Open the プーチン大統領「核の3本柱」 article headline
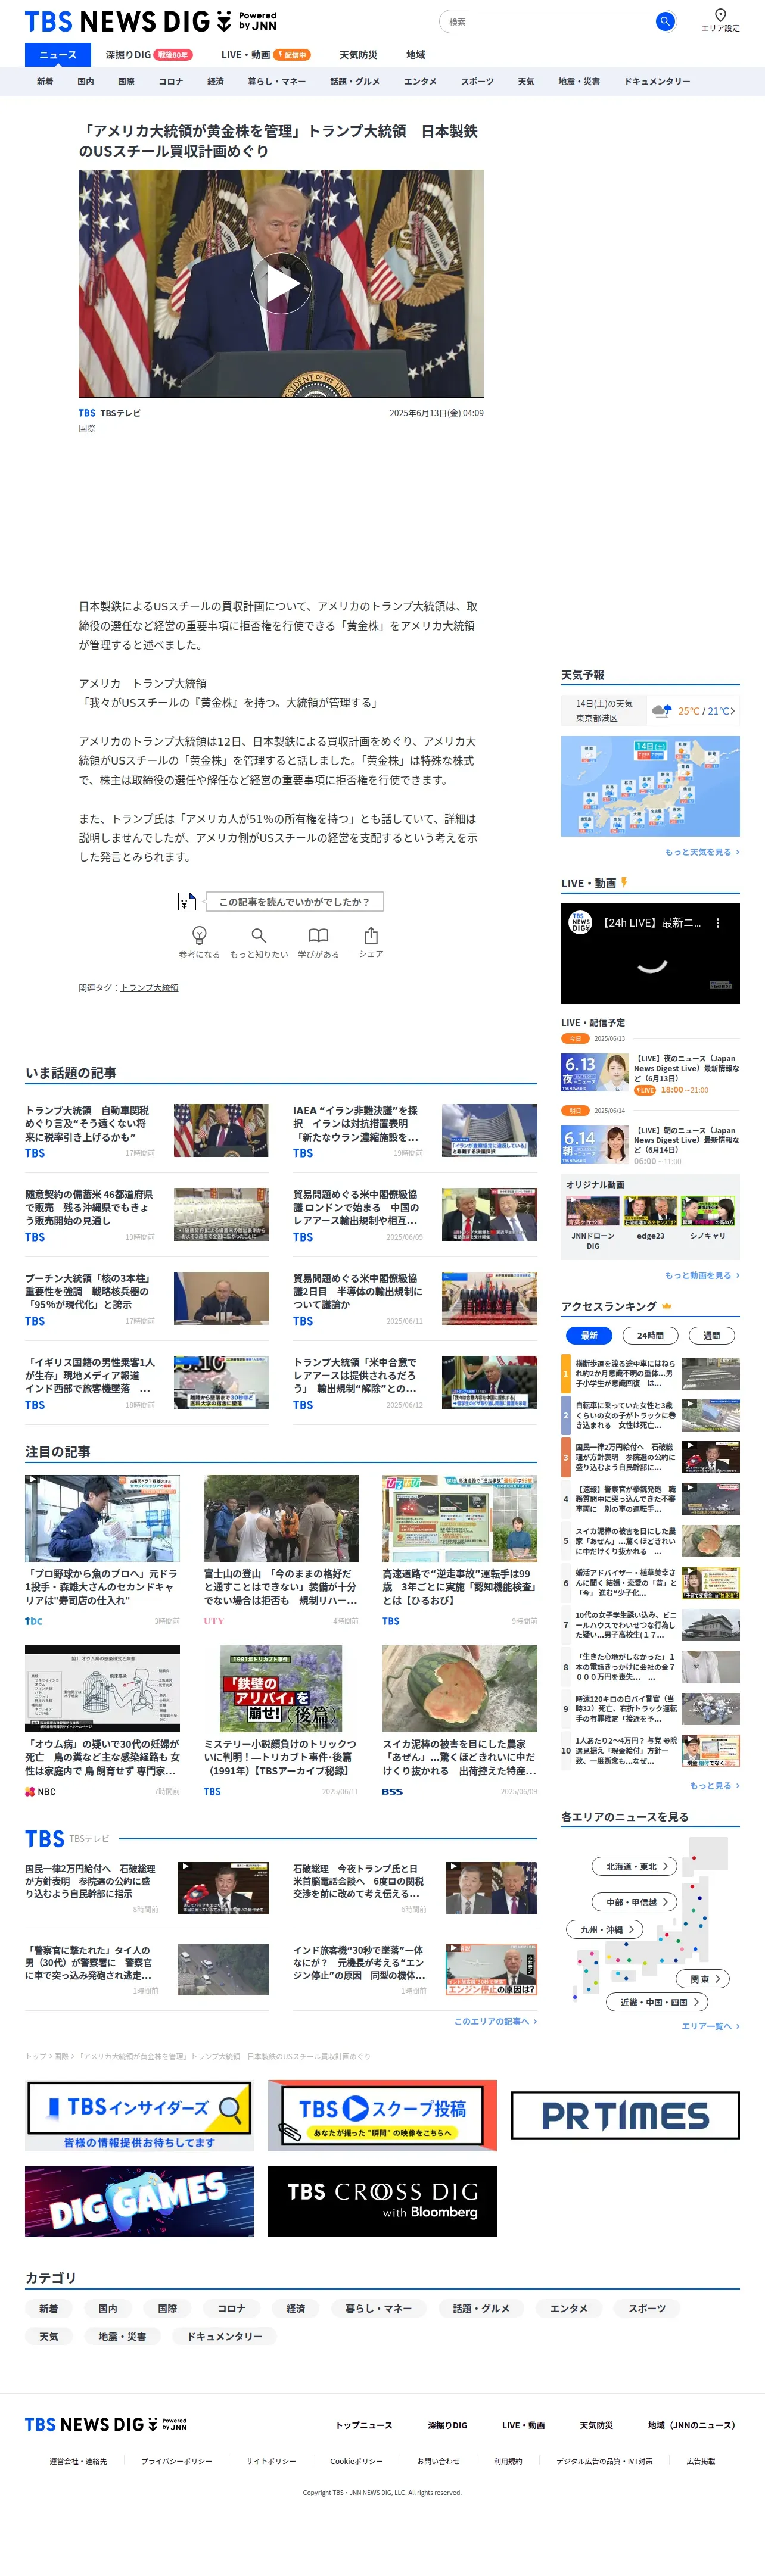Screen dimensions: 765x2576 pos(89,1291)
